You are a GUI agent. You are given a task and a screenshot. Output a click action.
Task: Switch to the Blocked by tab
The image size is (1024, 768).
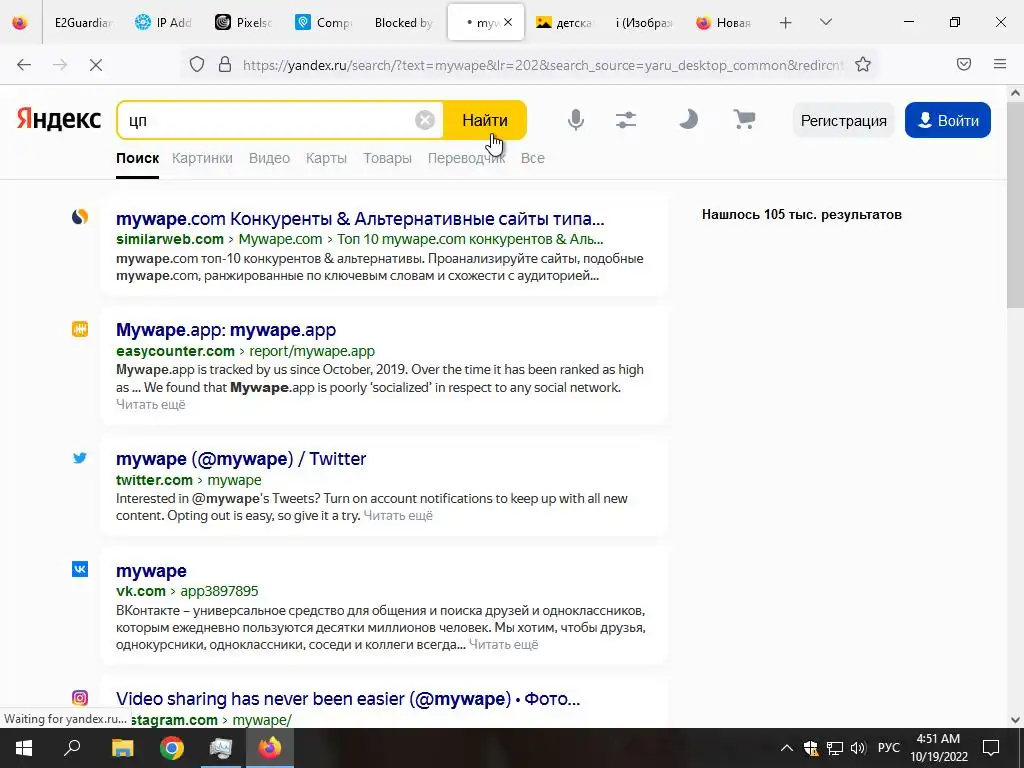(x=403, y=23)
